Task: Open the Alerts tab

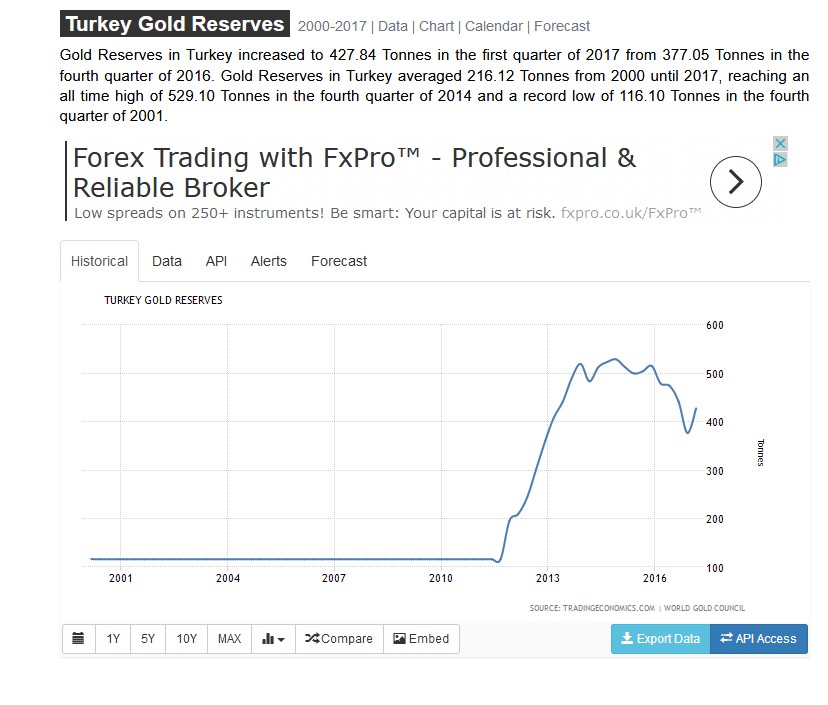Action: (x=268, y=261)
